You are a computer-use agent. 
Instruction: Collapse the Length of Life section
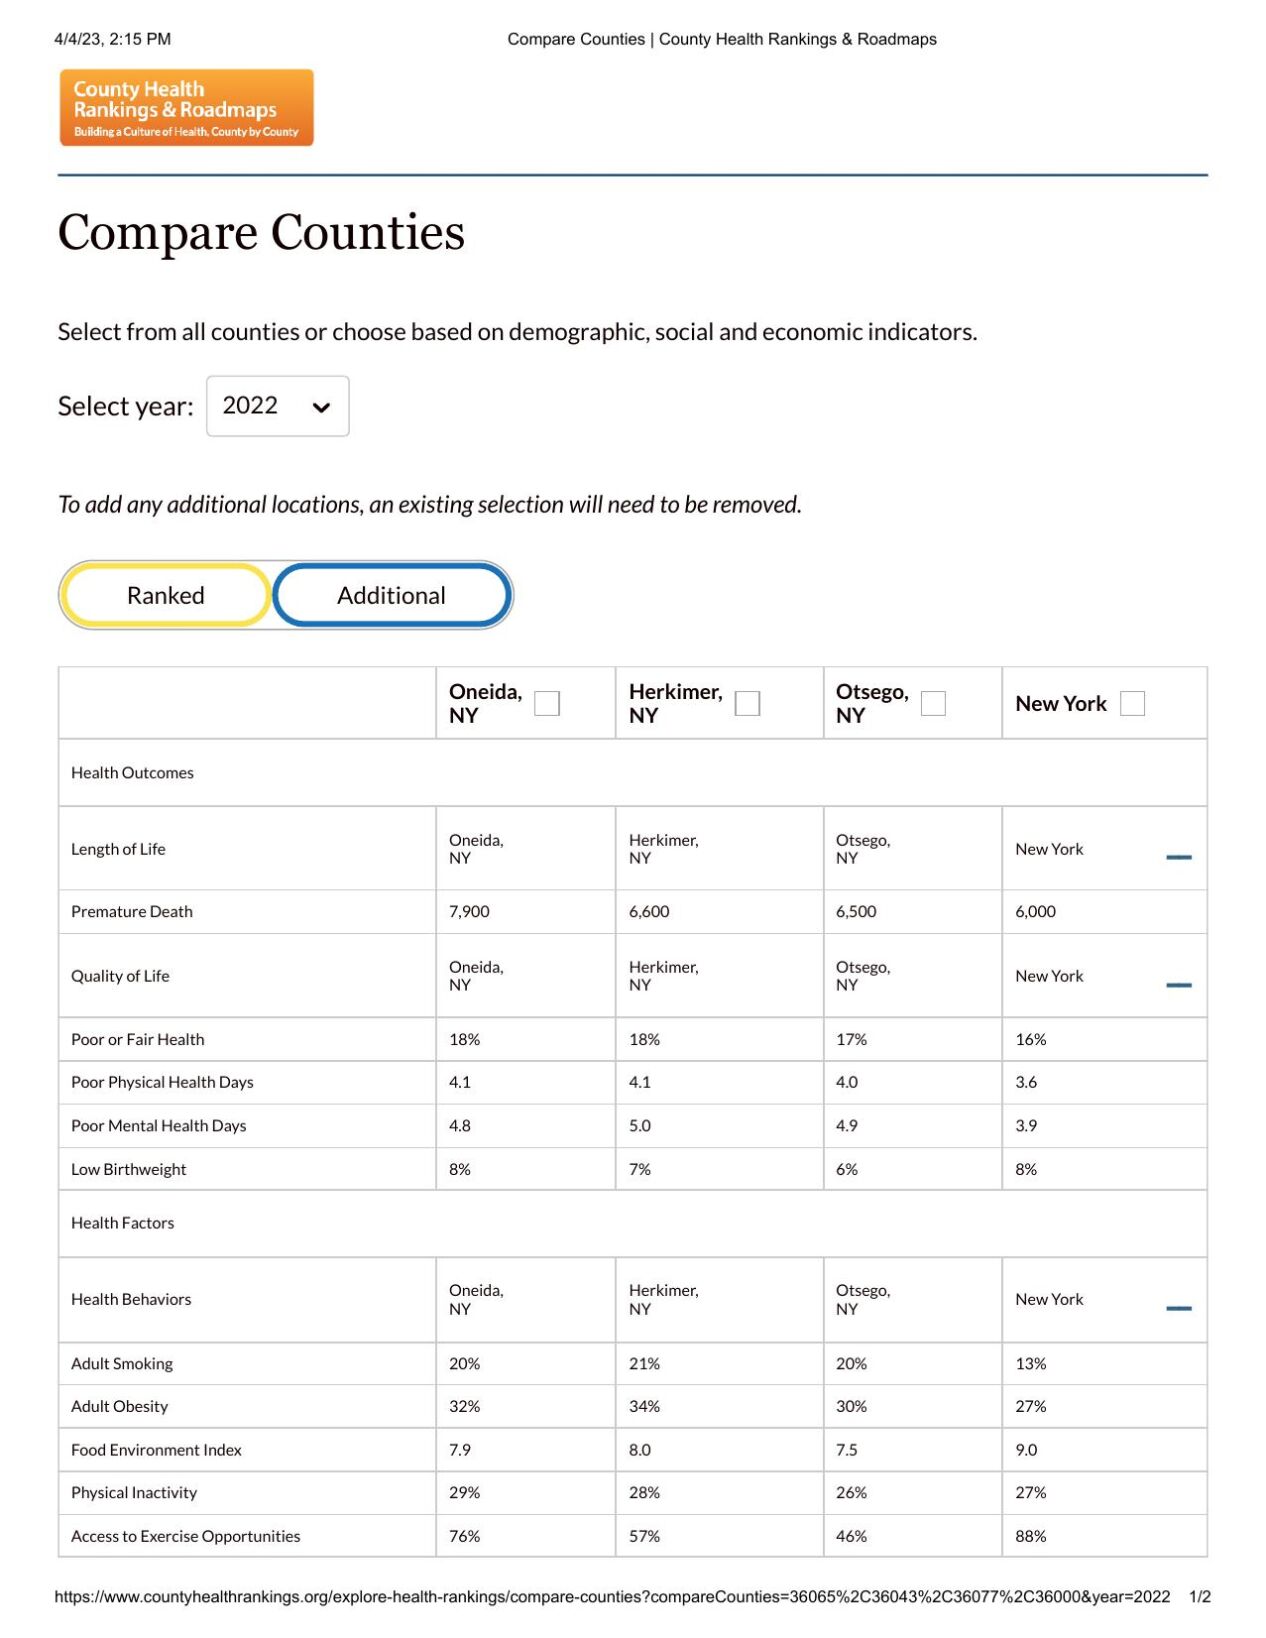[x=1179, y=857]
